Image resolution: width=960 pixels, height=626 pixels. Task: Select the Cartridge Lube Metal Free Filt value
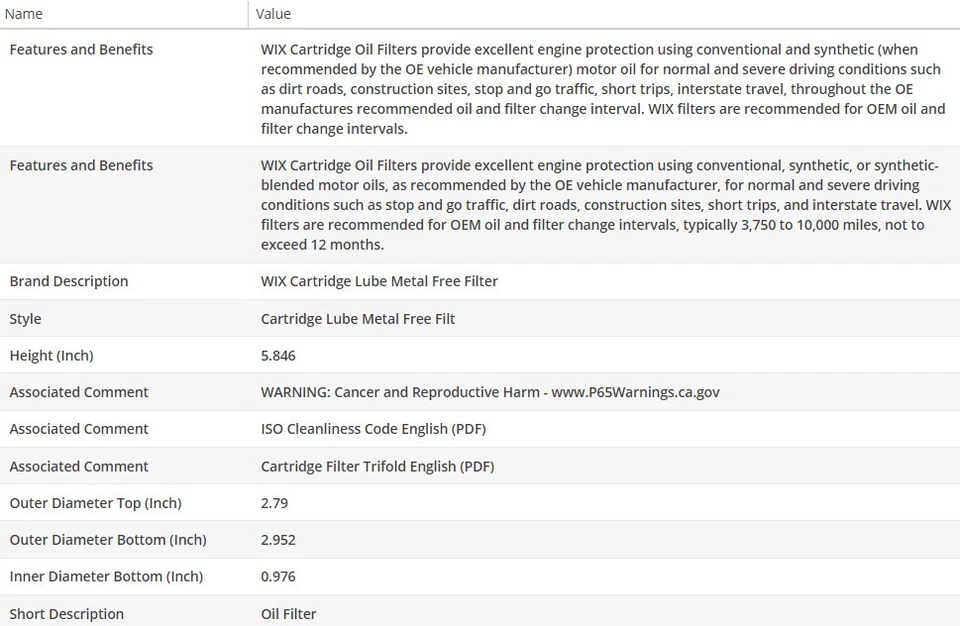pyautogui.click(x=358, y=319)
